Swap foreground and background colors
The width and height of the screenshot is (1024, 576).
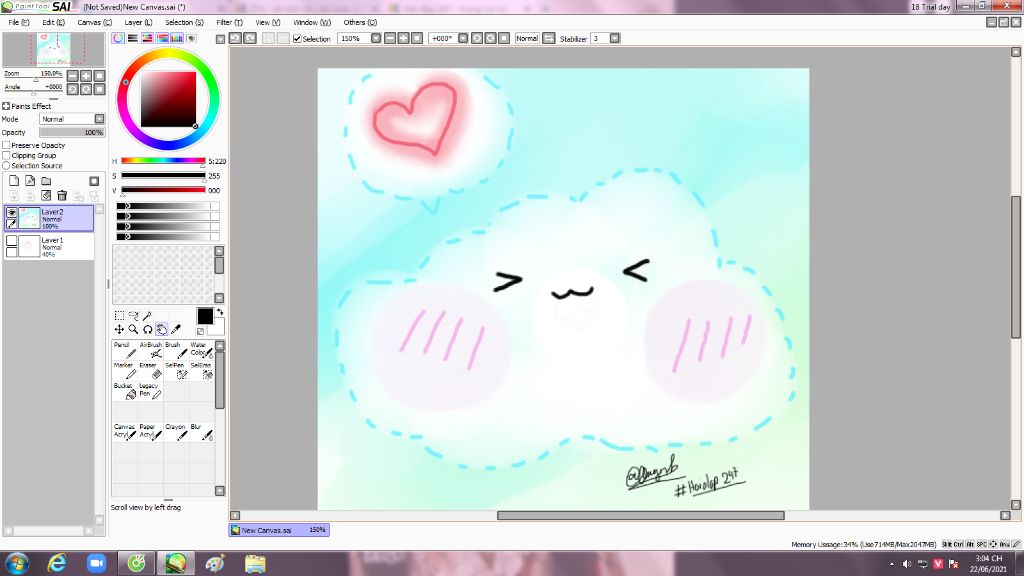(219, 312)
